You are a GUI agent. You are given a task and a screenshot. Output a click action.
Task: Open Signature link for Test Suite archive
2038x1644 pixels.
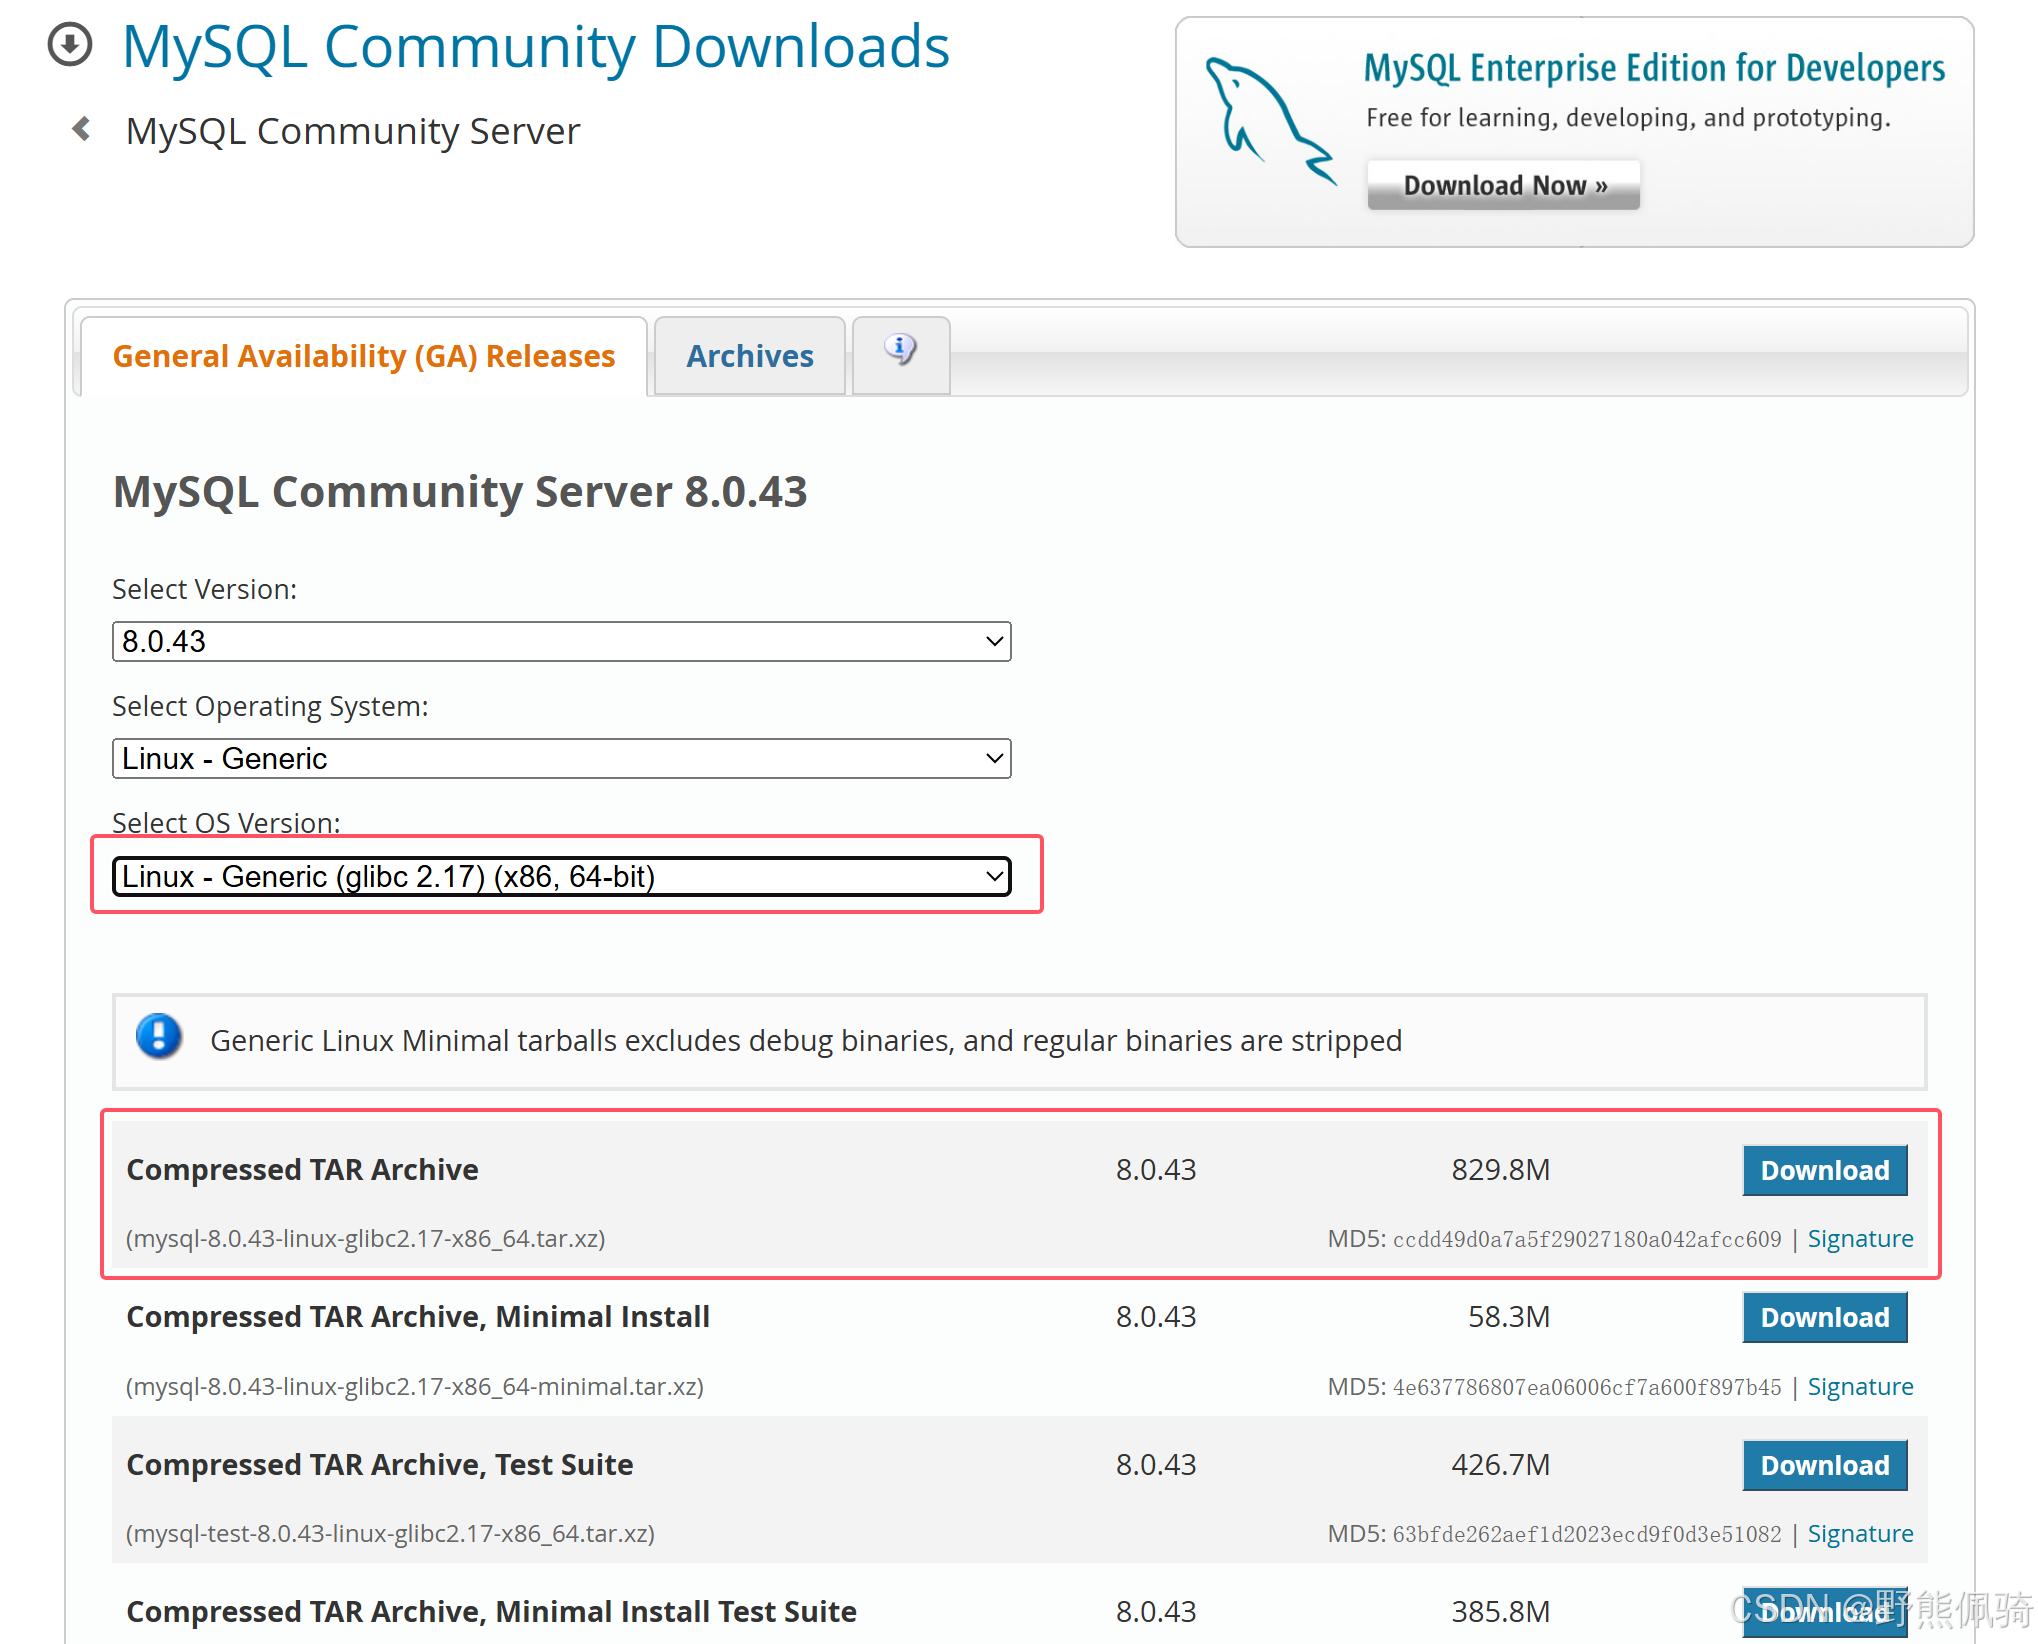(x=1859, y=1534)
